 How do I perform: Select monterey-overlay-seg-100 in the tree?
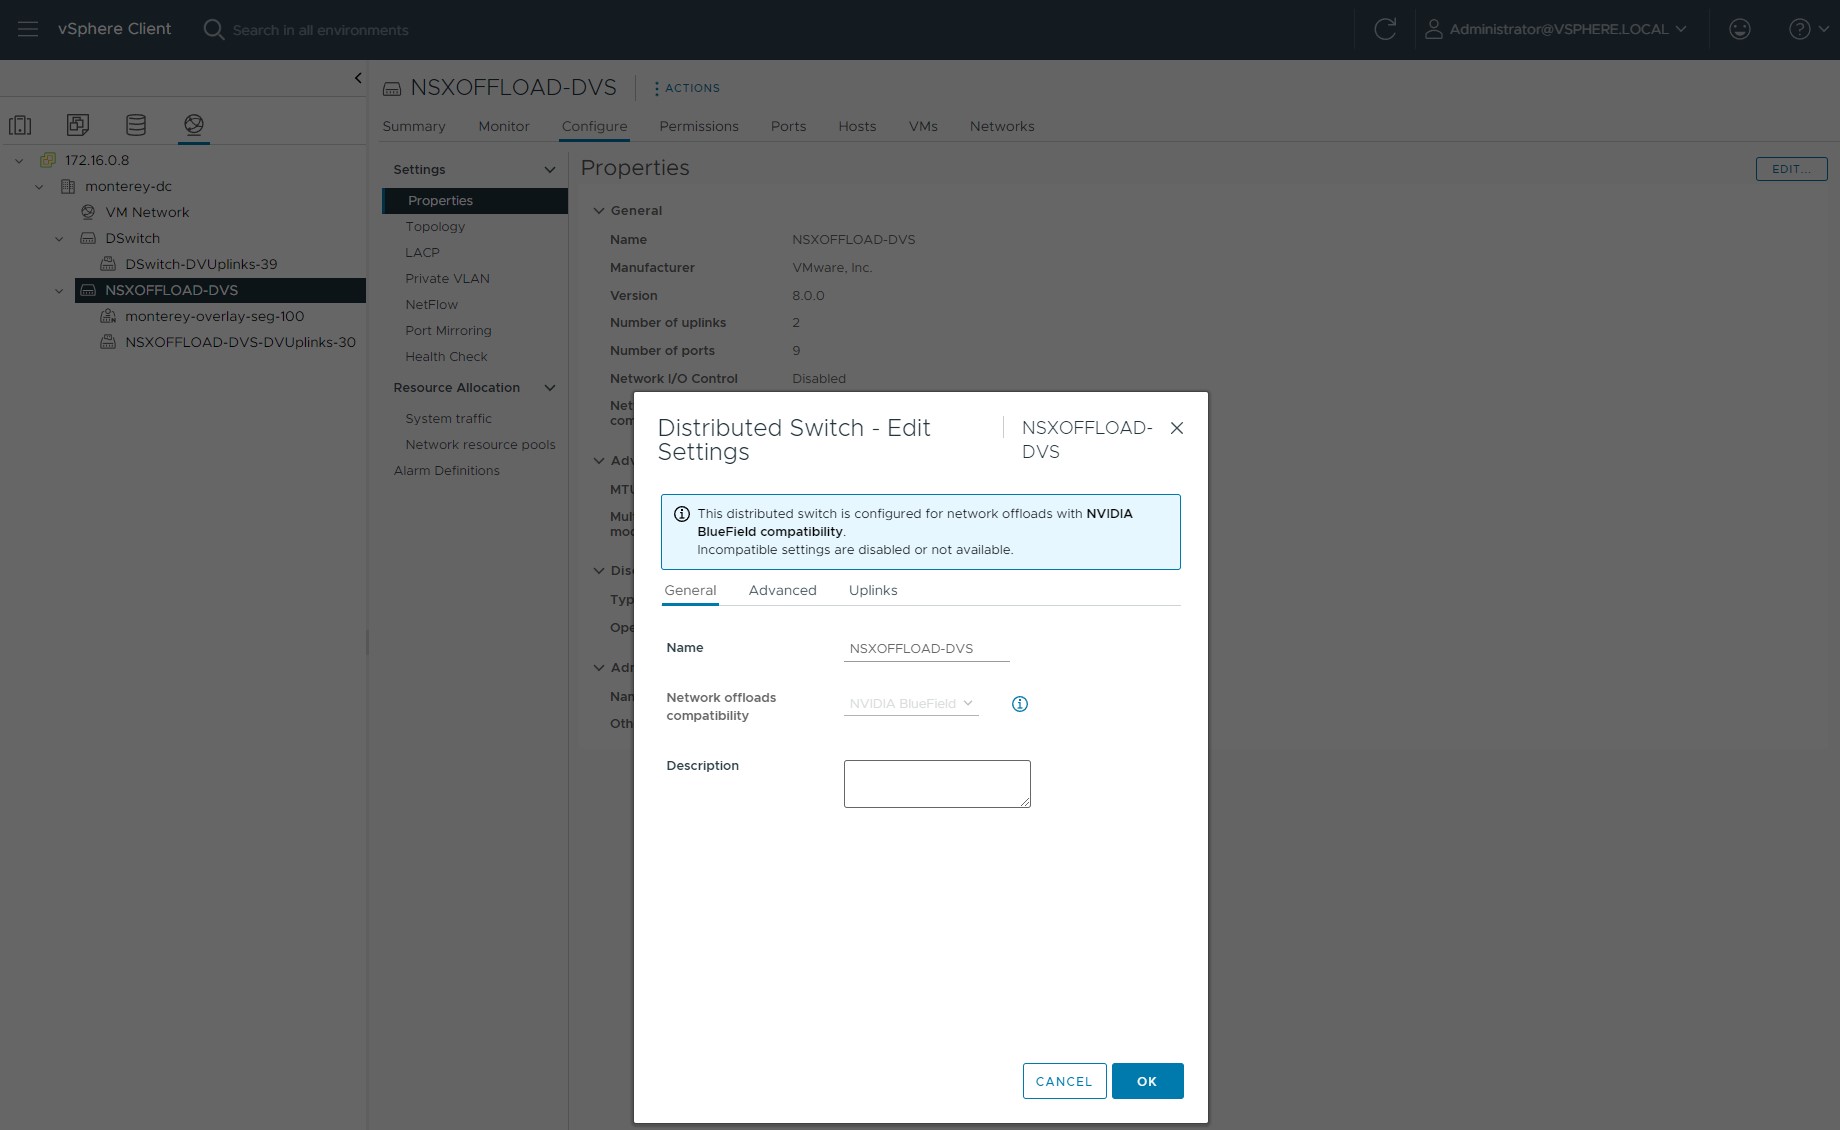[x=214, y=316]
